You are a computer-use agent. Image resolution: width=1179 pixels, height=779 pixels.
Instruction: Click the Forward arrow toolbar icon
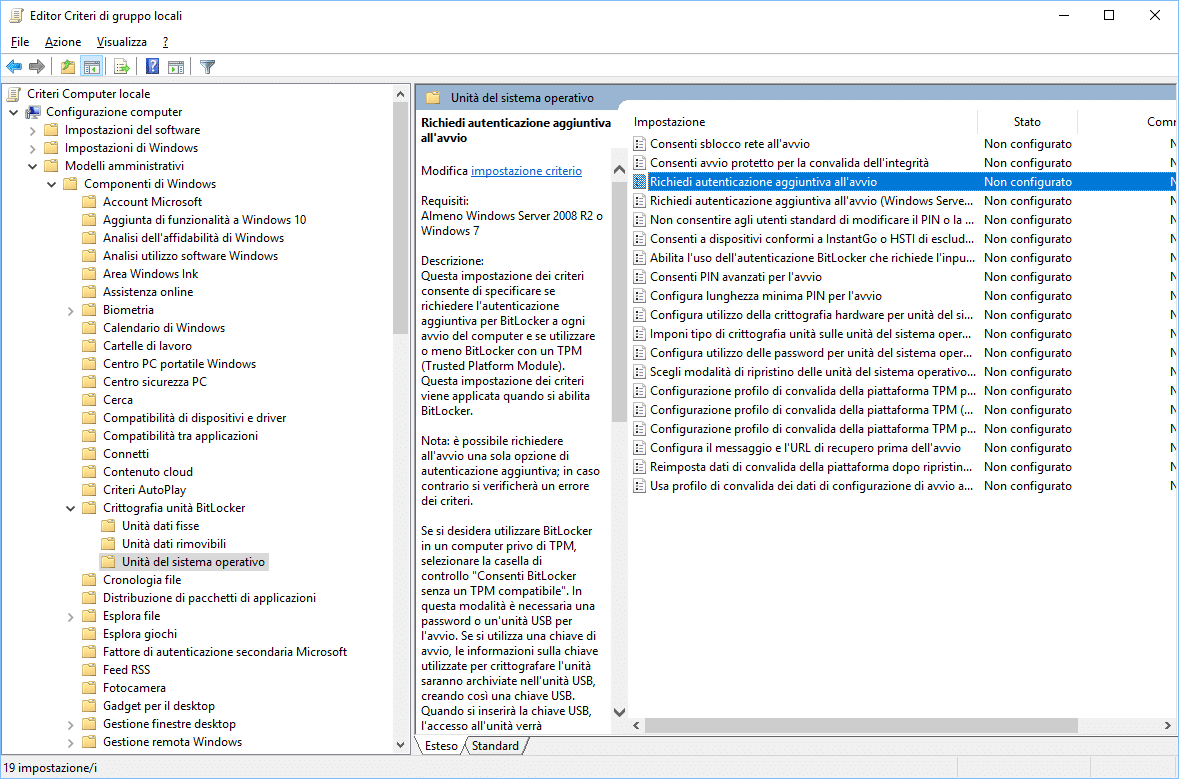tap(37, 67)
